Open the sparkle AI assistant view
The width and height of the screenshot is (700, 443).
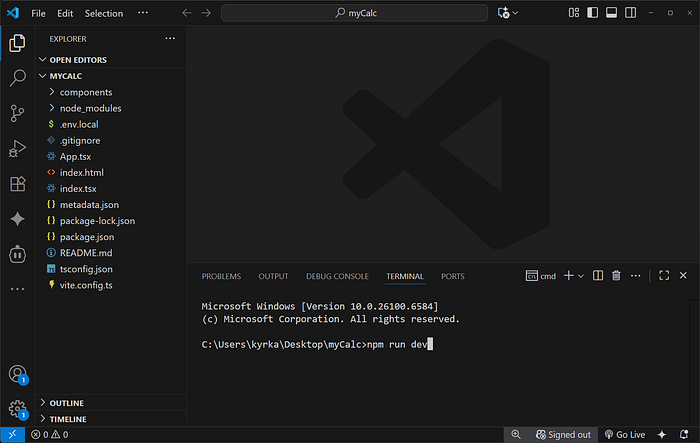point(17,219)
